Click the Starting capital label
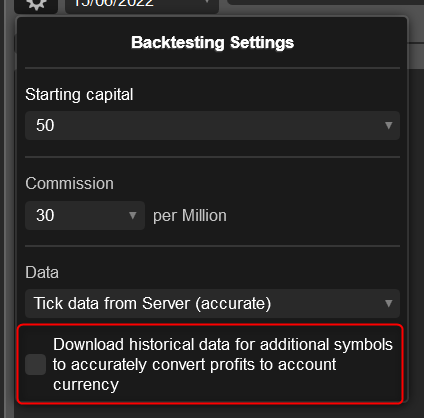 point(79,95)
